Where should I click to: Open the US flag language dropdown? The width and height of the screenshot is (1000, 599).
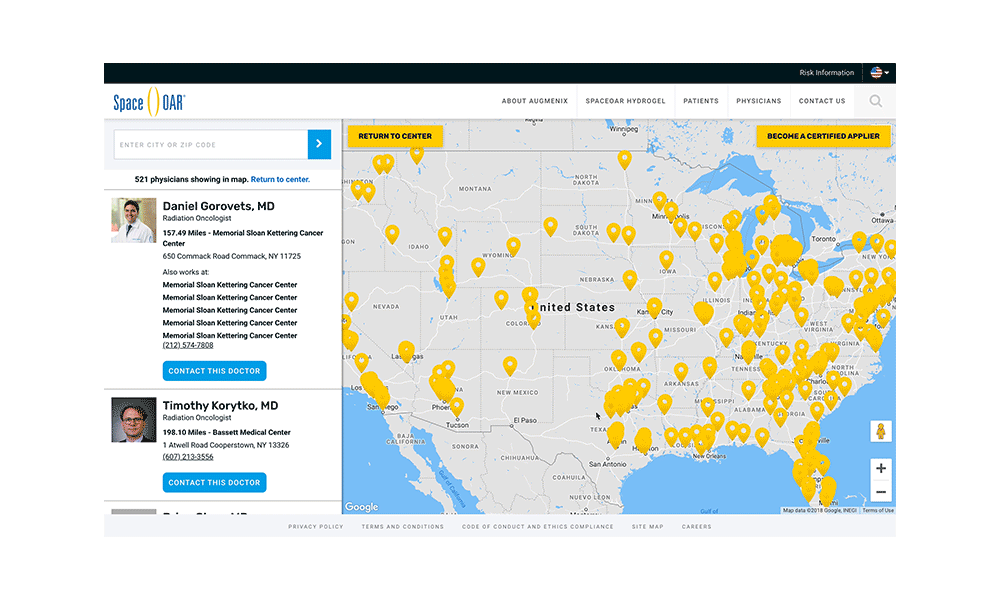879,73
